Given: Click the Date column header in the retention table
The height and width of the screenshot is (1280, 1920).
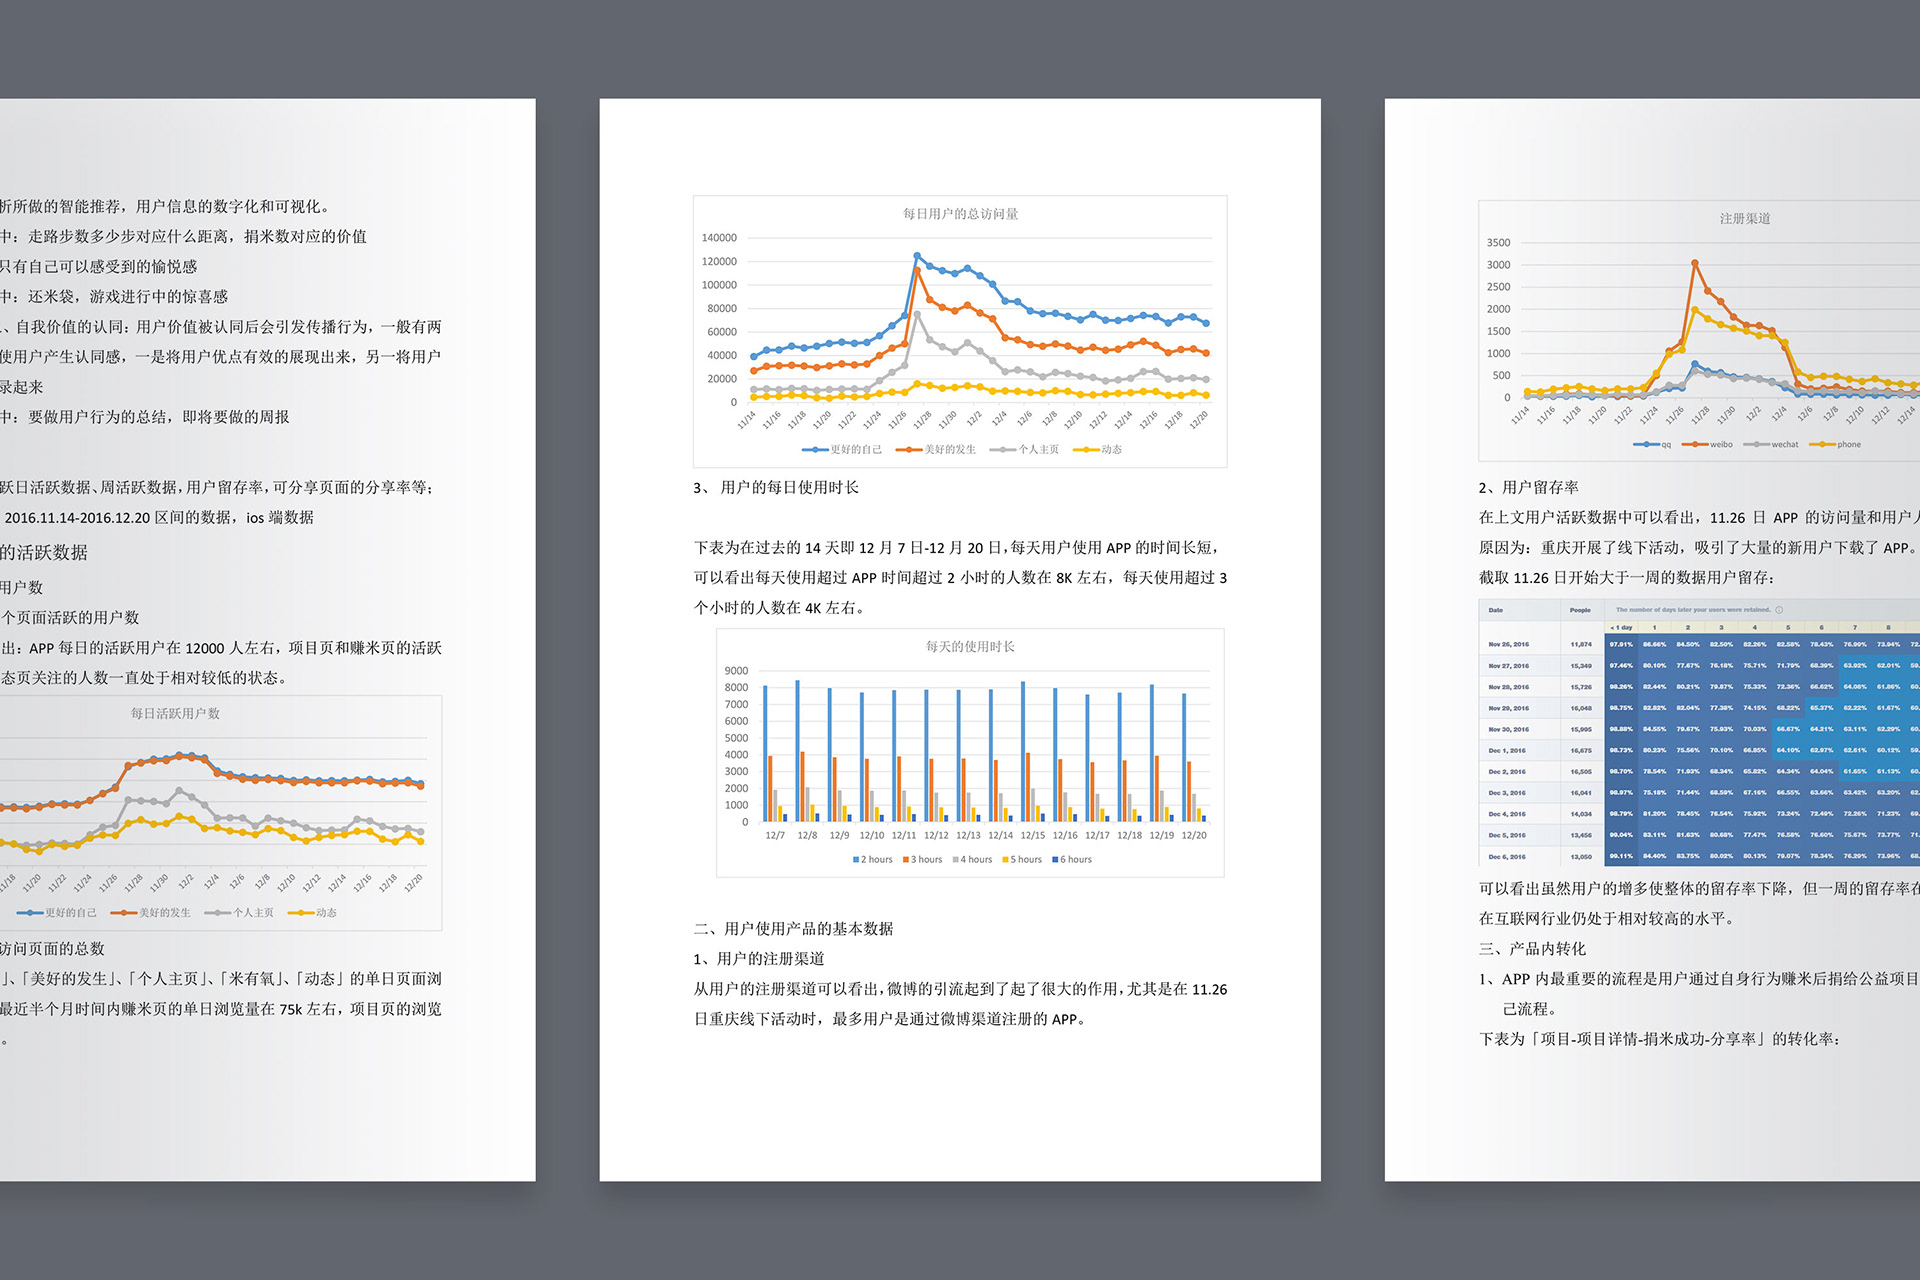Looking at the screenshot, I should 1495,610.
